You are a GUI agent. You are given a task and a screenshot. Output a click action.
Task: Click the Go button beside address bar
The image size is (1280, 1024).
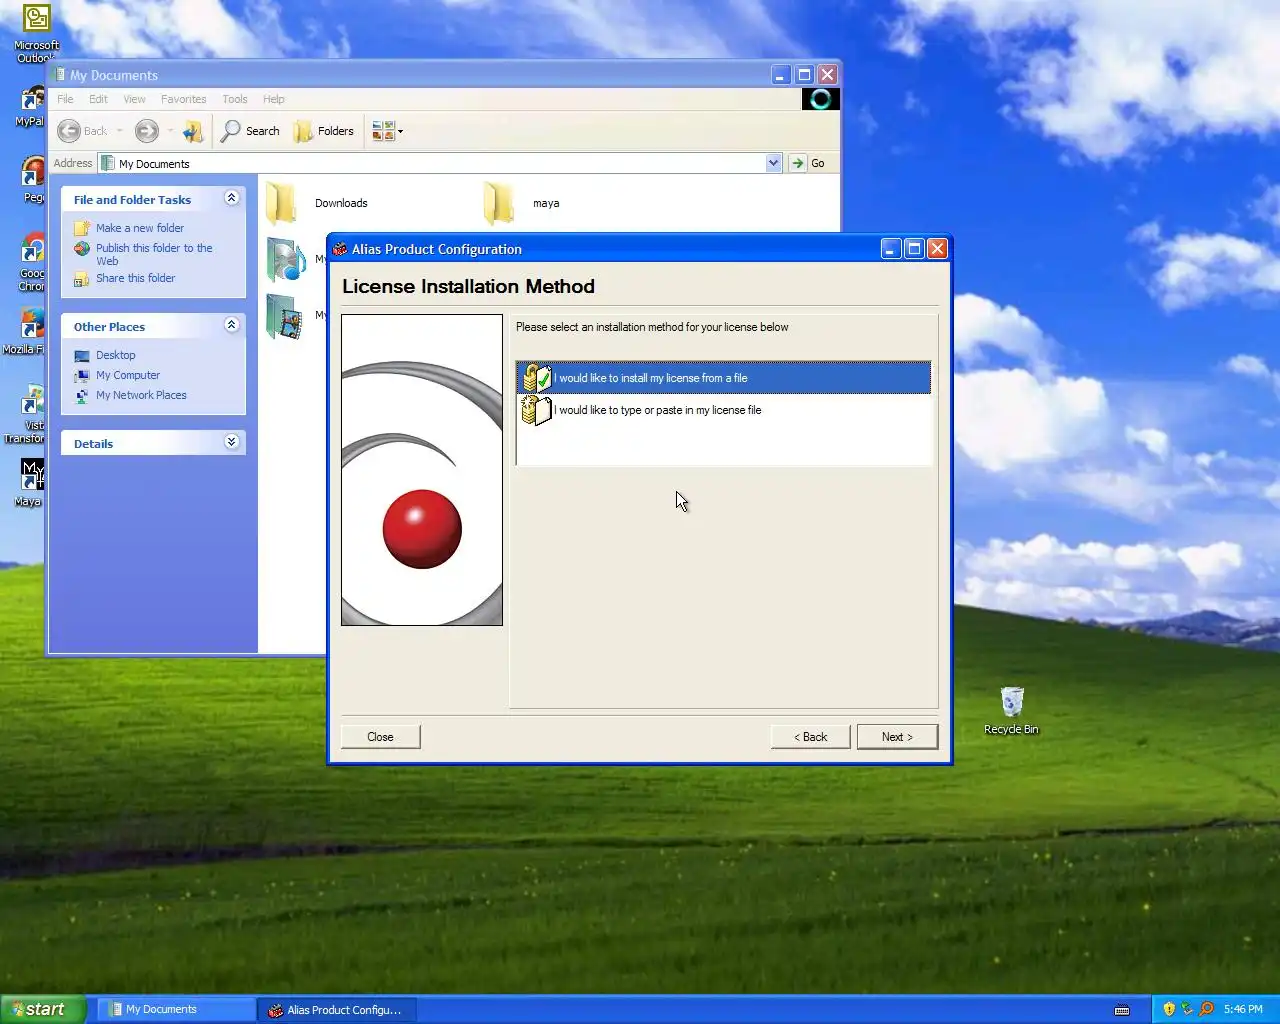pos(810,163)
